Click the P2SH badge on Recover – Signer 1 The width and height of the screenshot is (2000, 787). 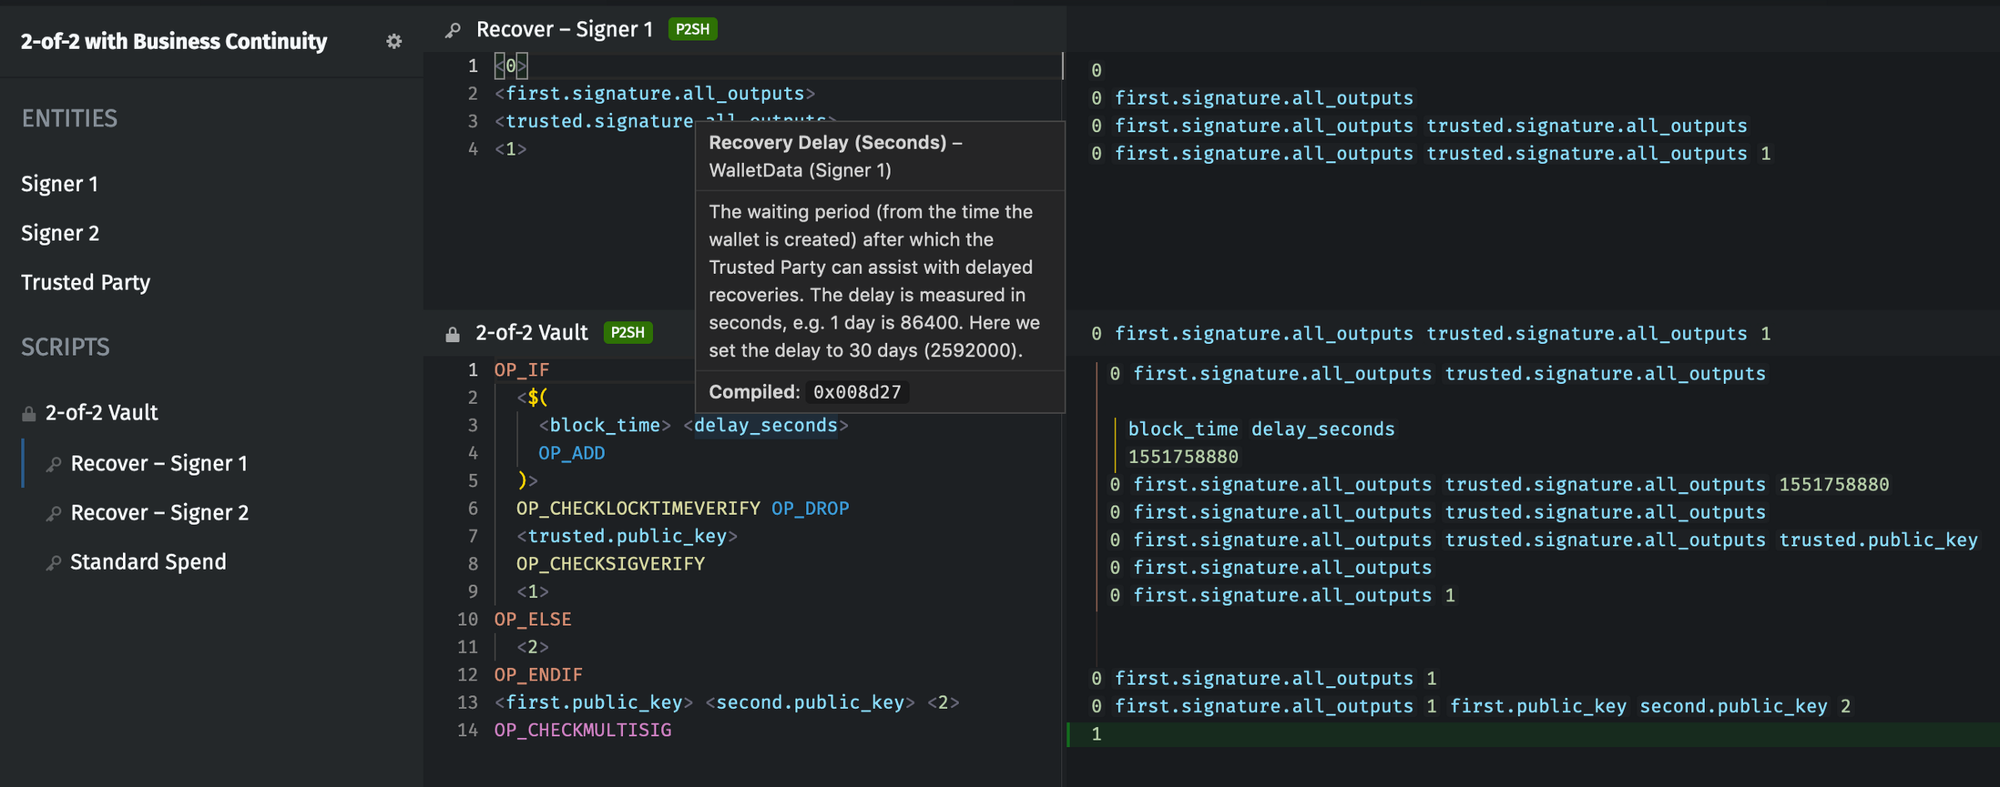(692, 29)
